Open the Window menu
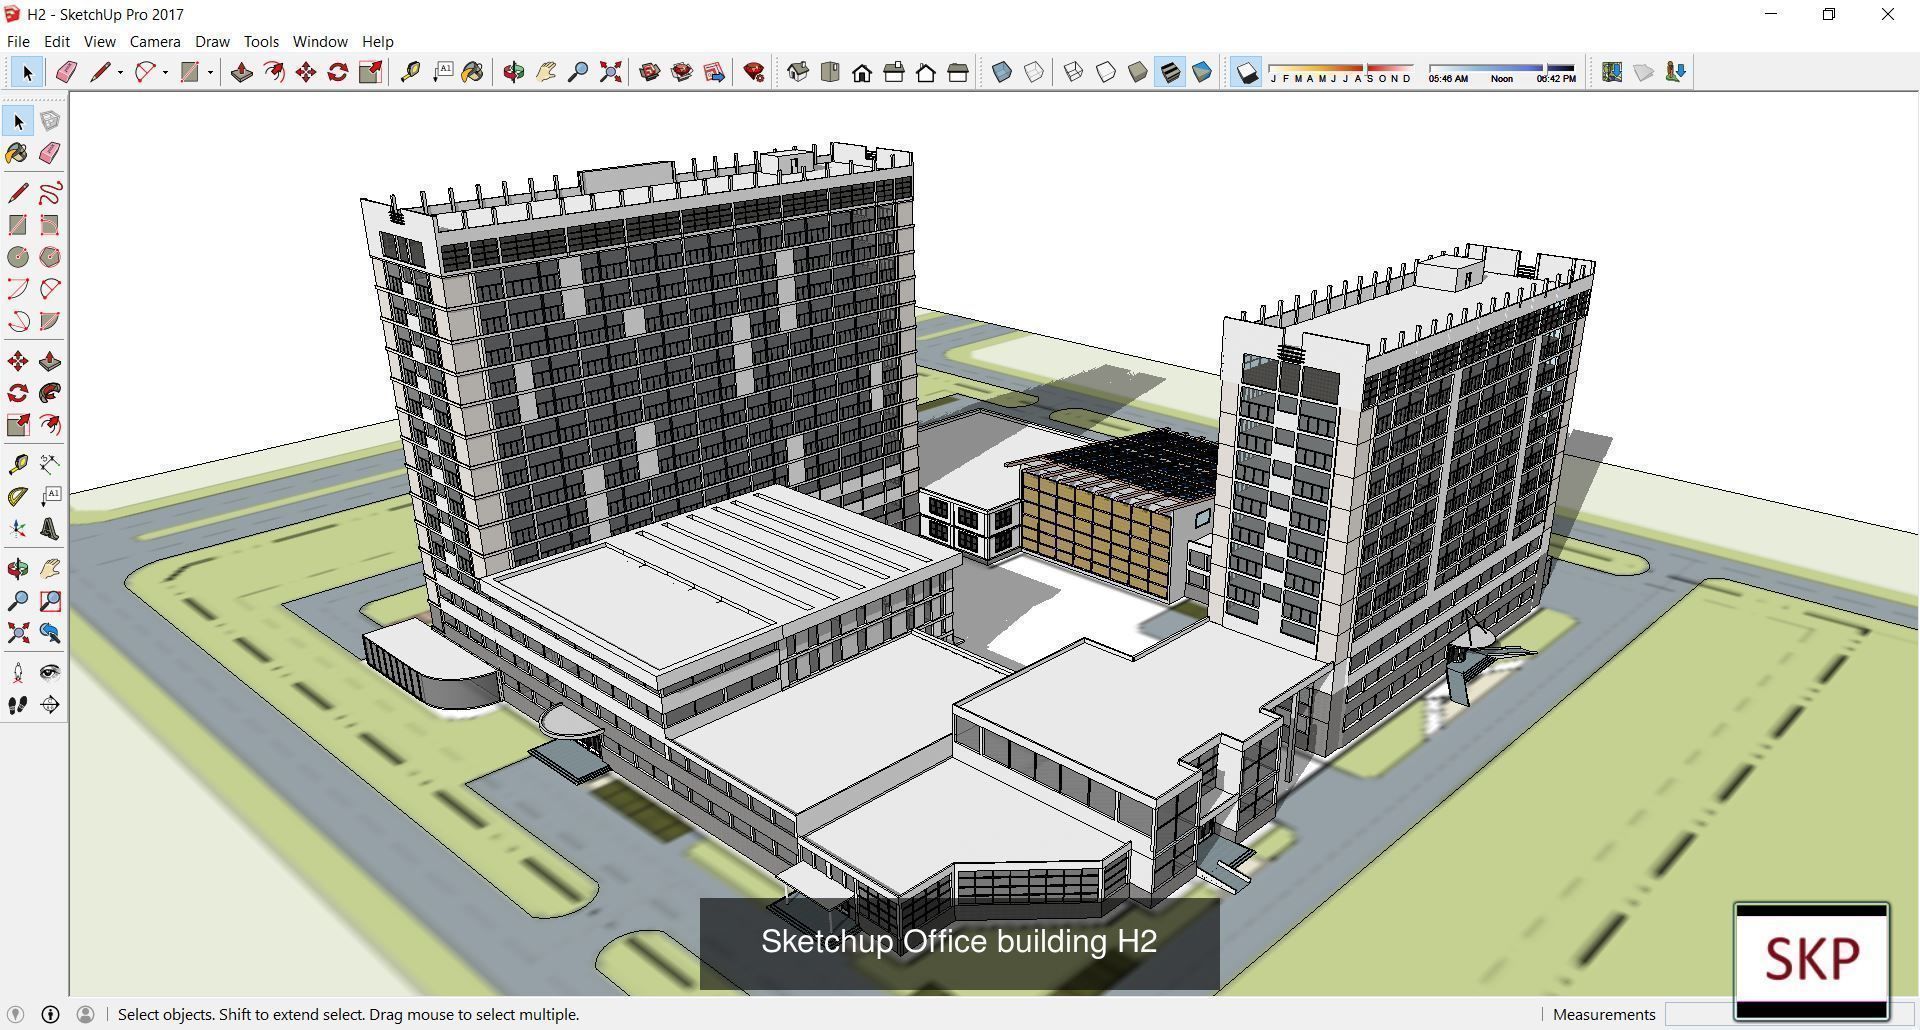Viewport: 1920px width, 1030px height. 320,42
